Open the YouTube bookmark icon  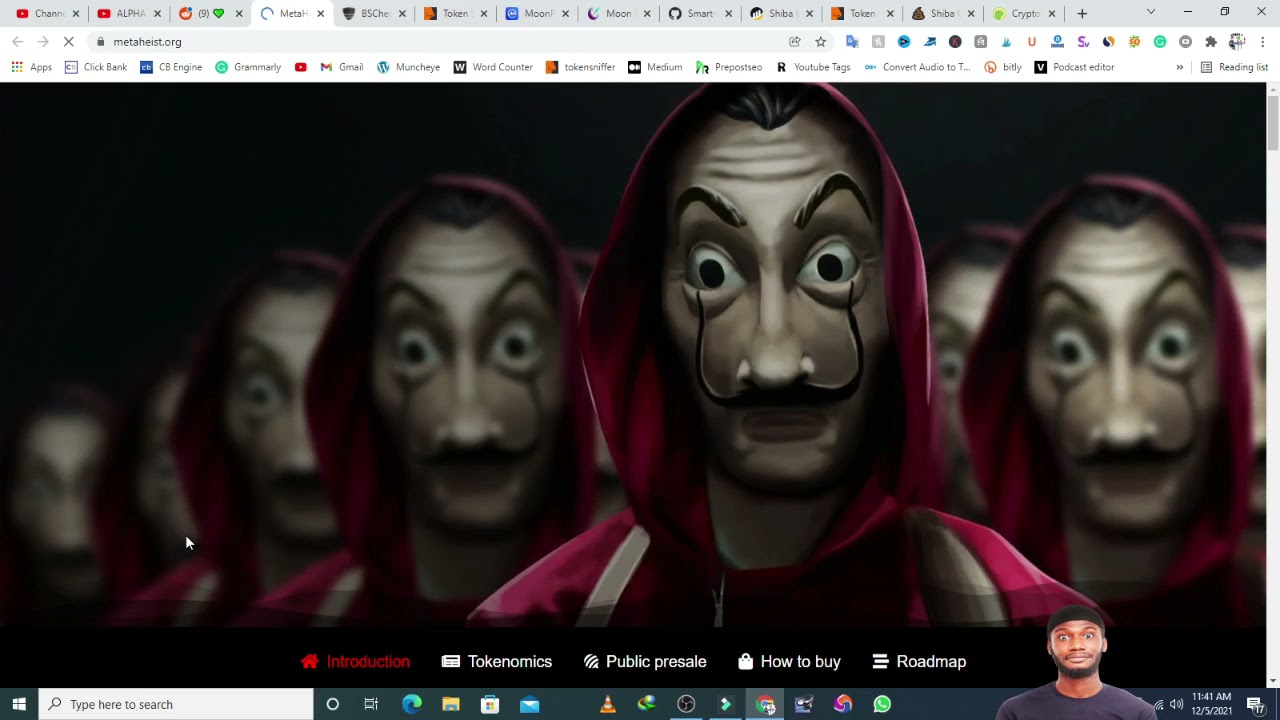[301, 67]
